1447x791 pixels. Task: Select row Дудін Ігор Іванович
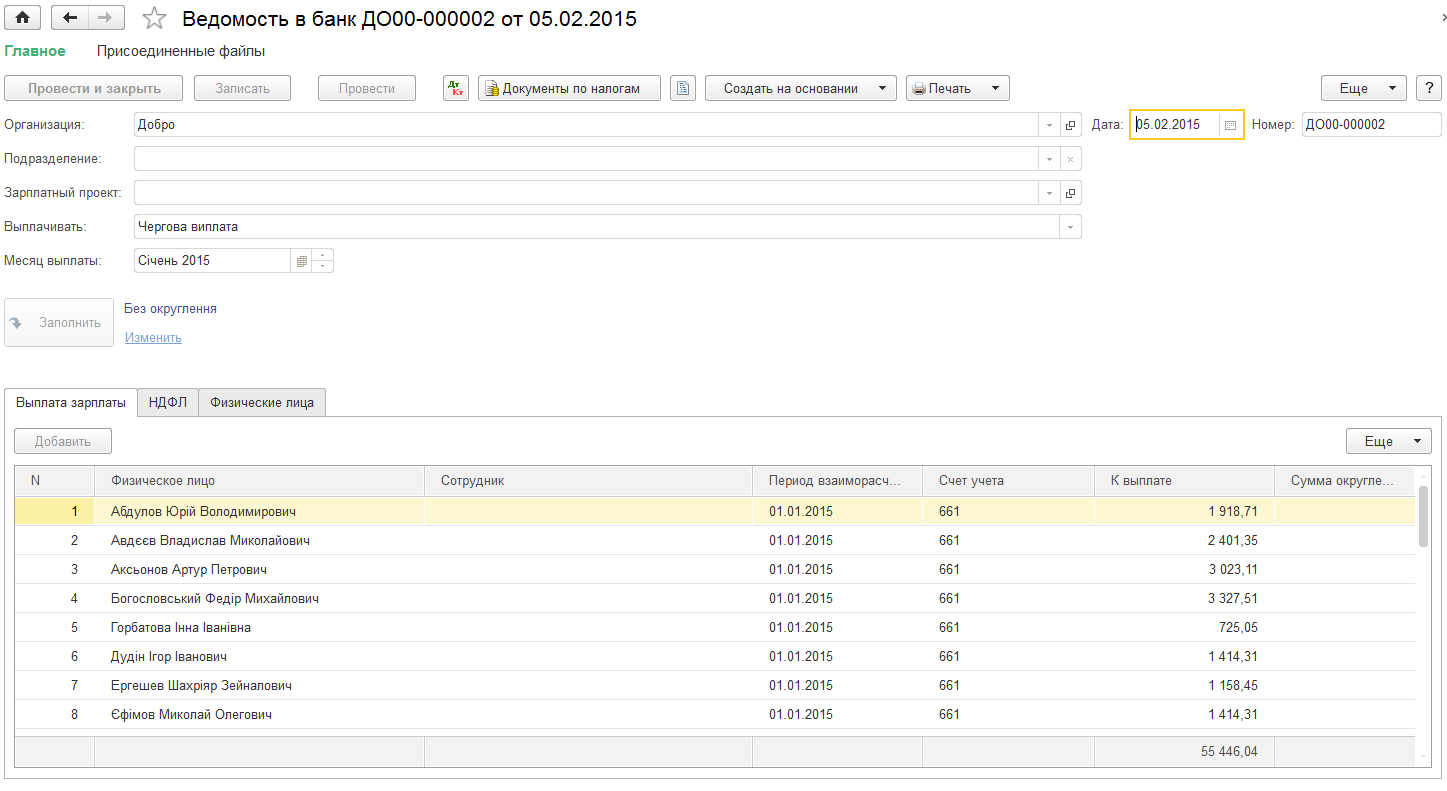coord(715,656)
